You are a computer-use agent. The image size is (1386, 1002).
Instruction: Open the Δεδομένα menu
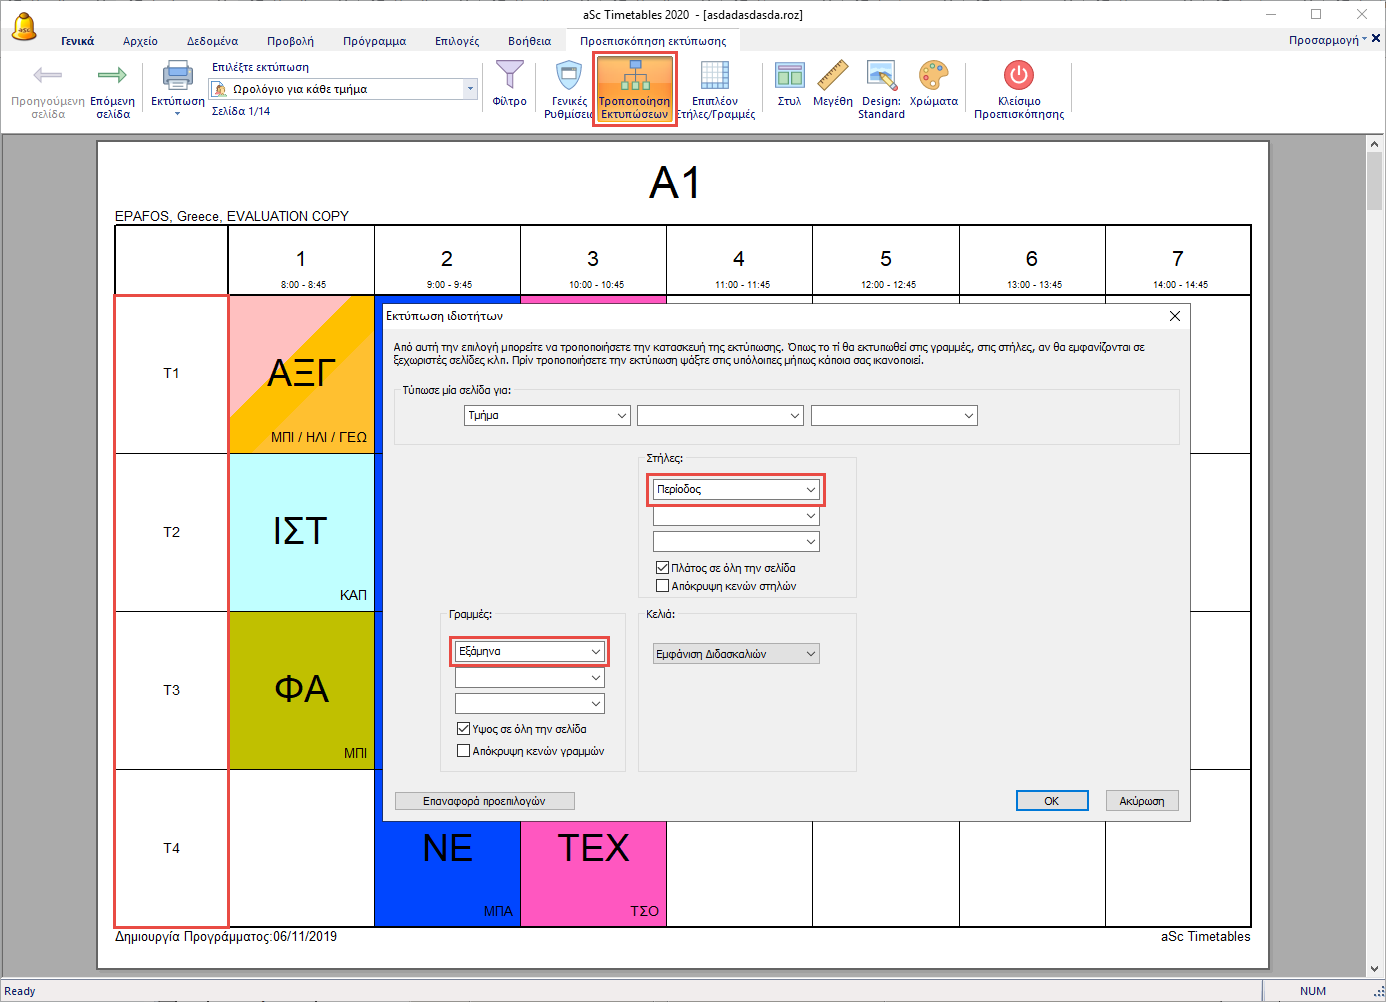pyautogui.click(x=212, y=41)
